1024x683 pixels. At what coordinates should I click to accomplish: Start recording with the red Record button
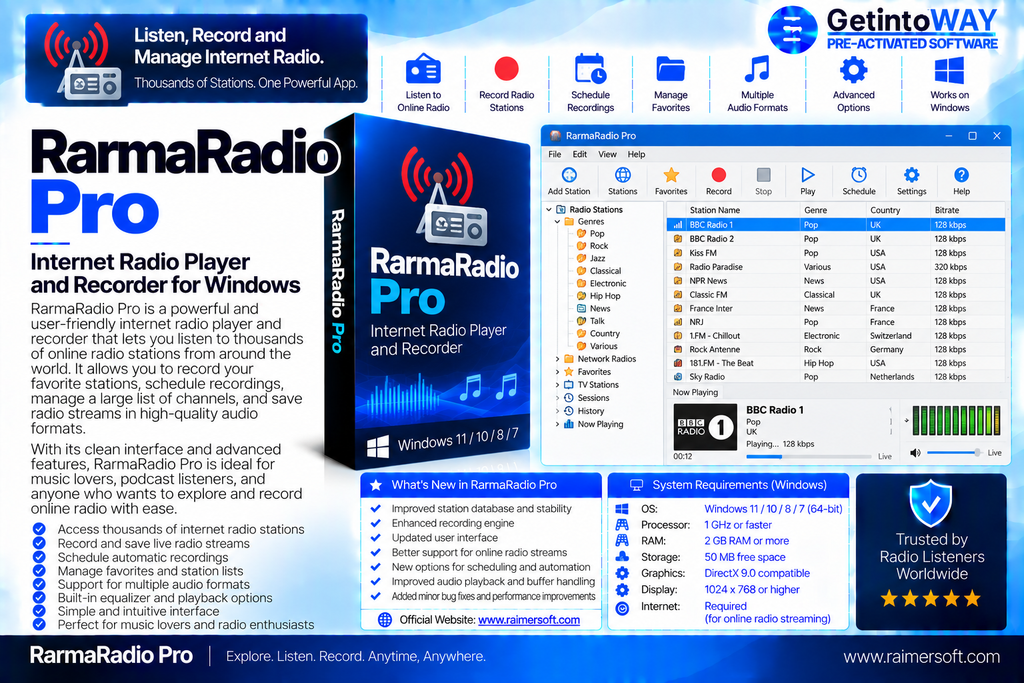coord(718,175)
